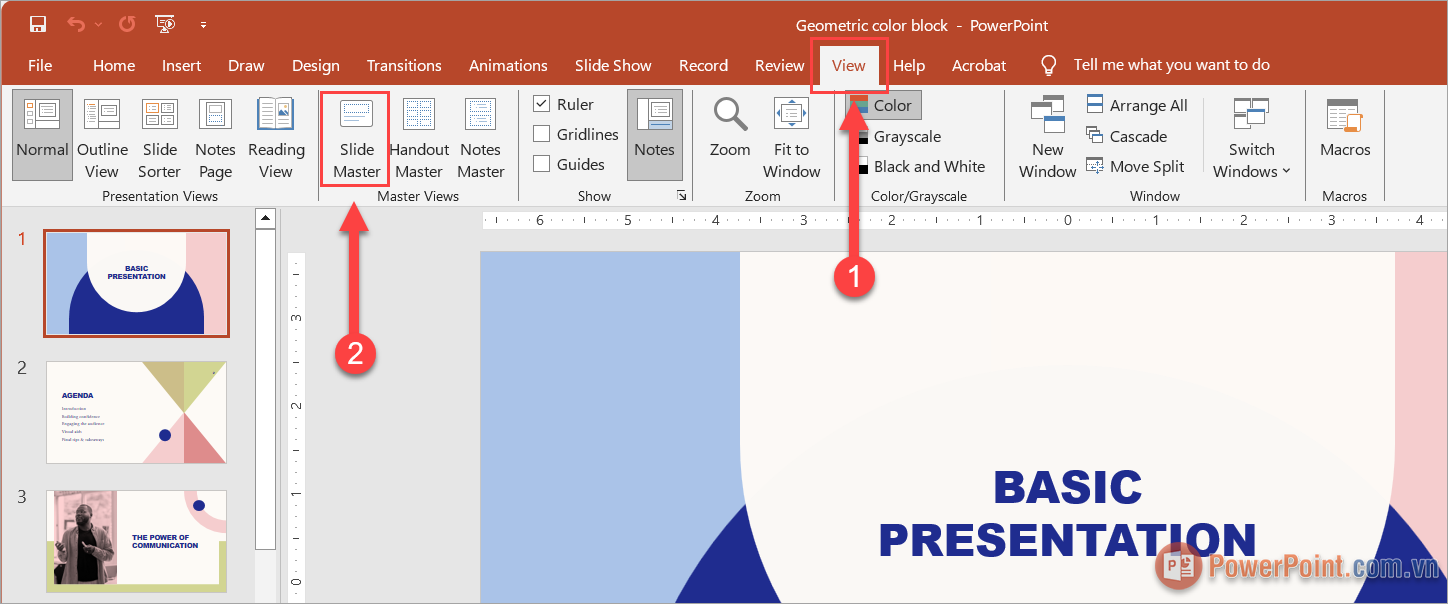Open the Undo history dropdown arrow
Screen dimensions: 1448x604
98,25
